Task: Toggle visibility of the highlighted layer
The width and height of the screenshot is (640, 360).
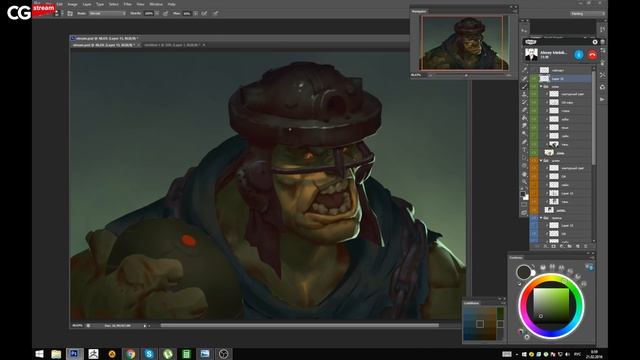Action: [x=534, y=78]
